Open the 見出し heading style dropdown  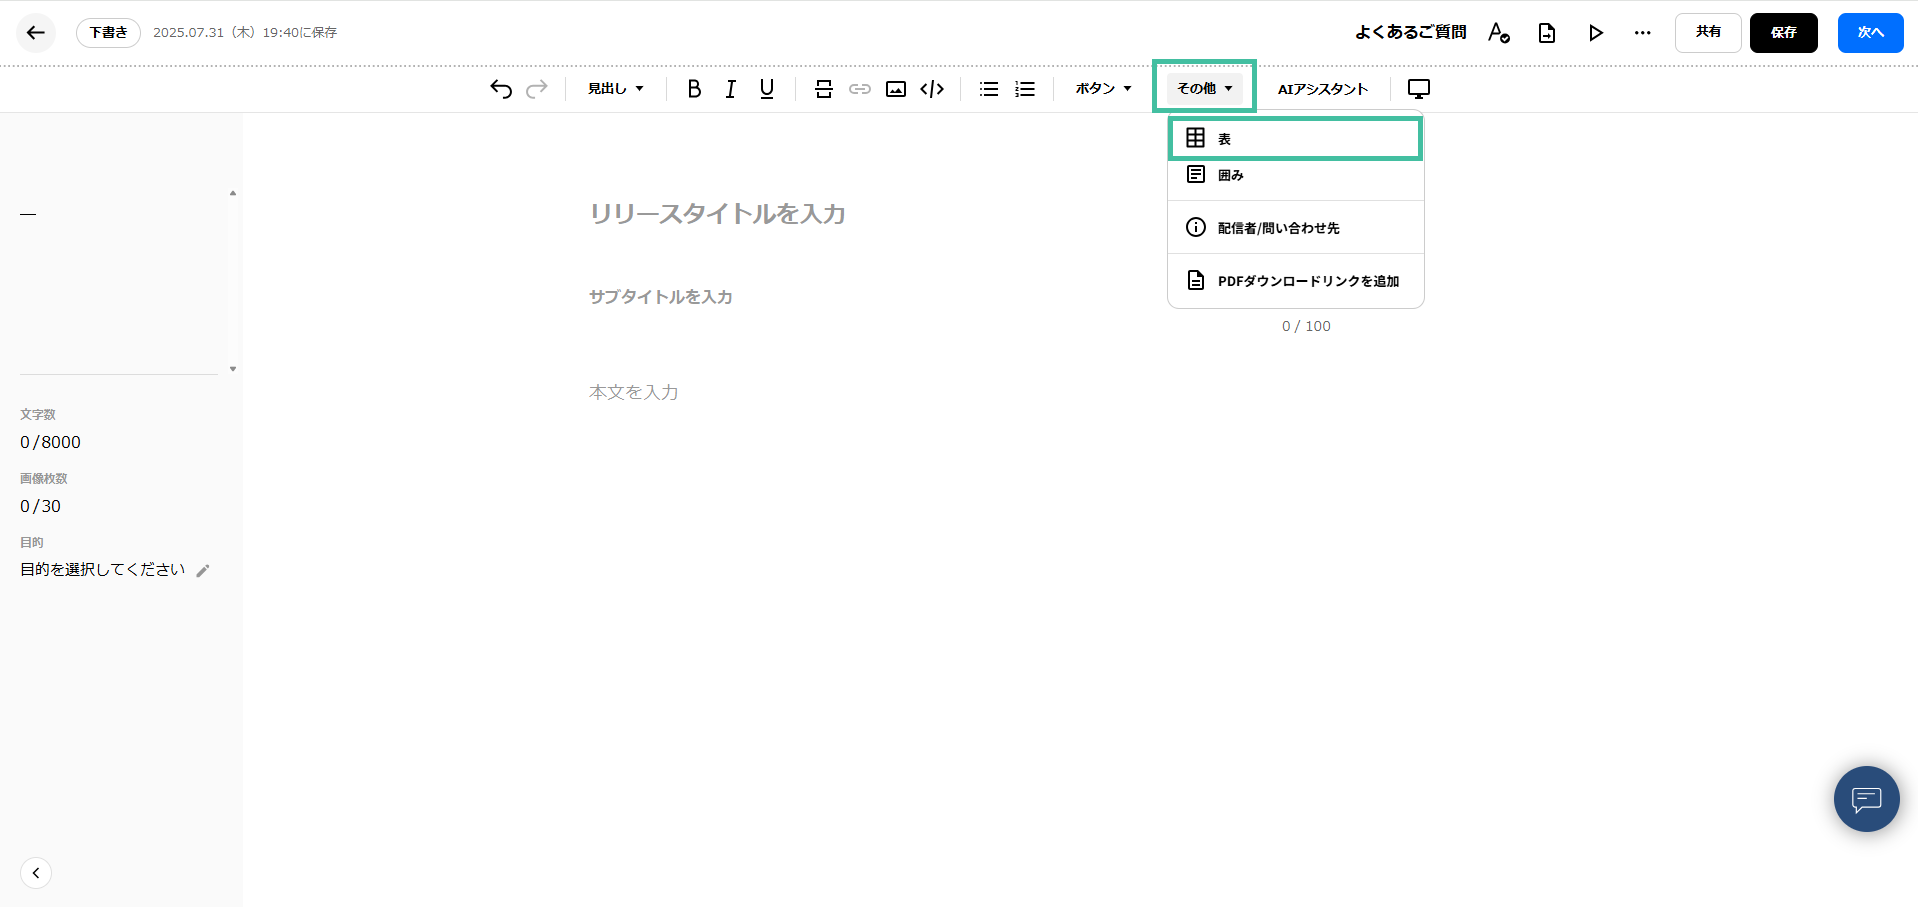point(614,88)
